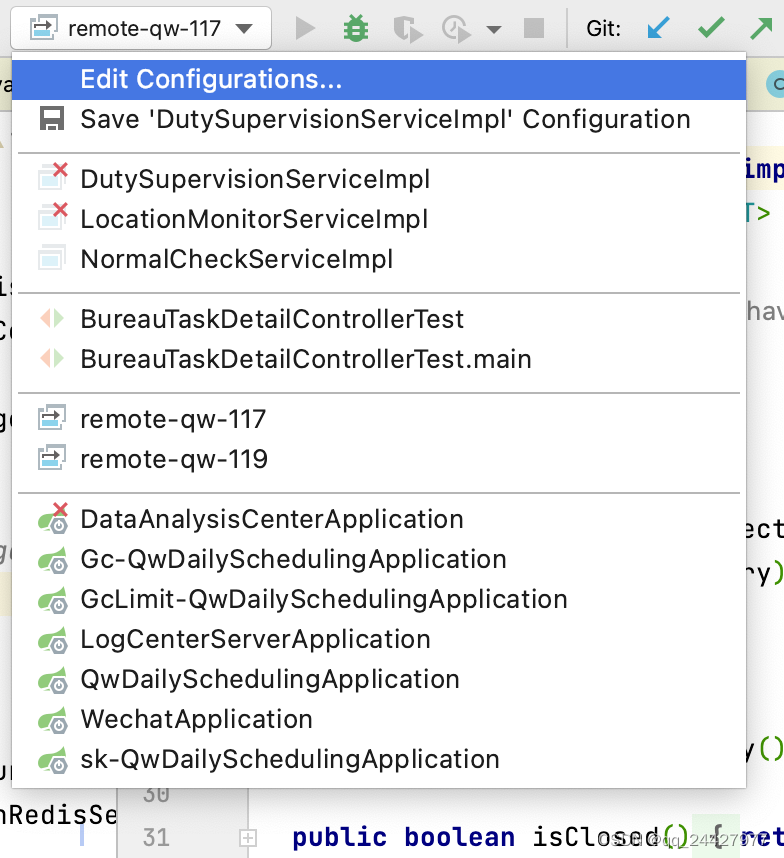
Task: Click the Profiler run icon
Action: (456, 28)
